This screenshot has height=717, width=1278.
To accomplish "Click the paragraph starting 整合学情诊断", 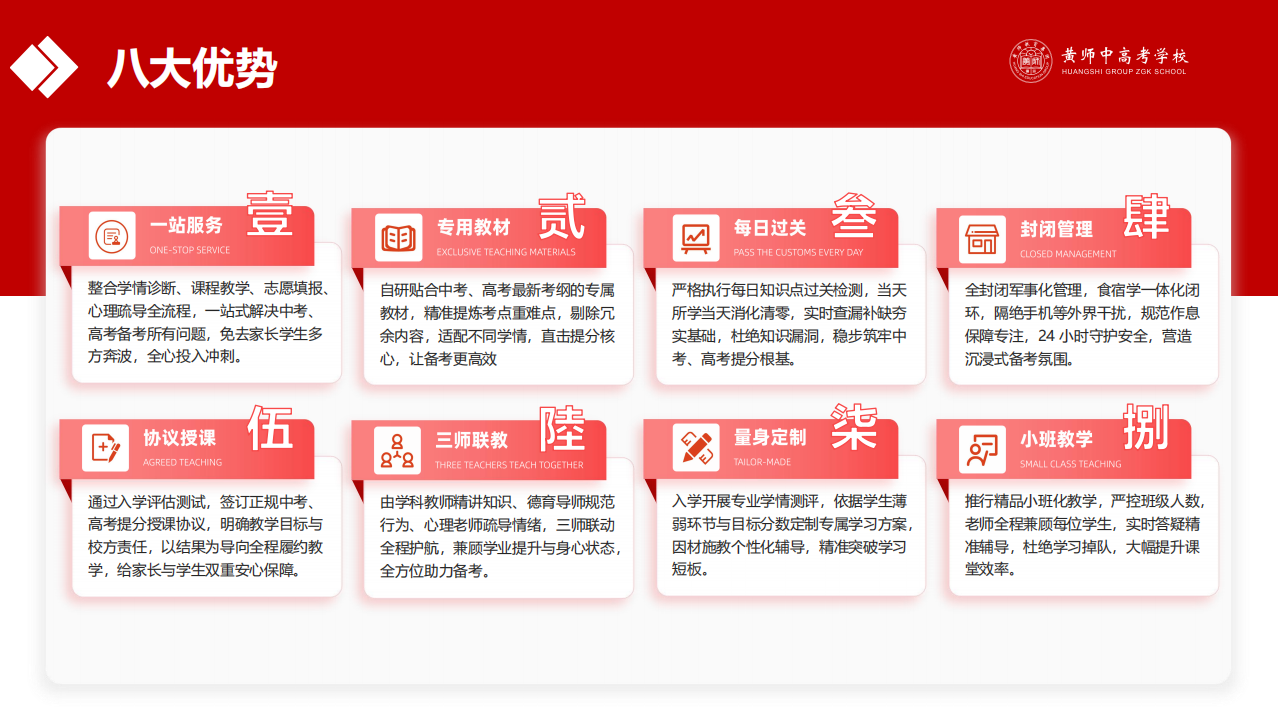I will tap(208, 321).
